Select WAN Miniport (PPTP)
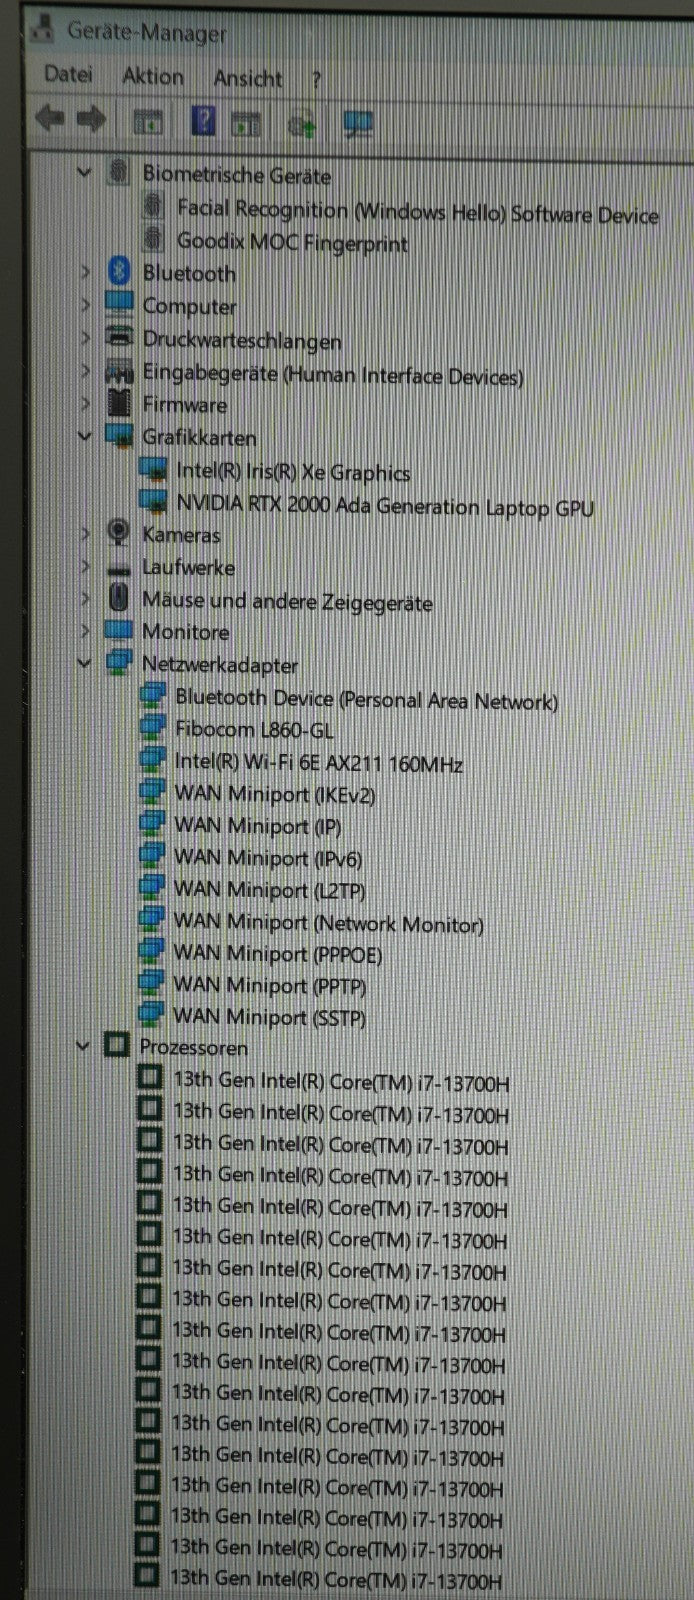This screenshot has width=694, height=1600. coord(269,986)
